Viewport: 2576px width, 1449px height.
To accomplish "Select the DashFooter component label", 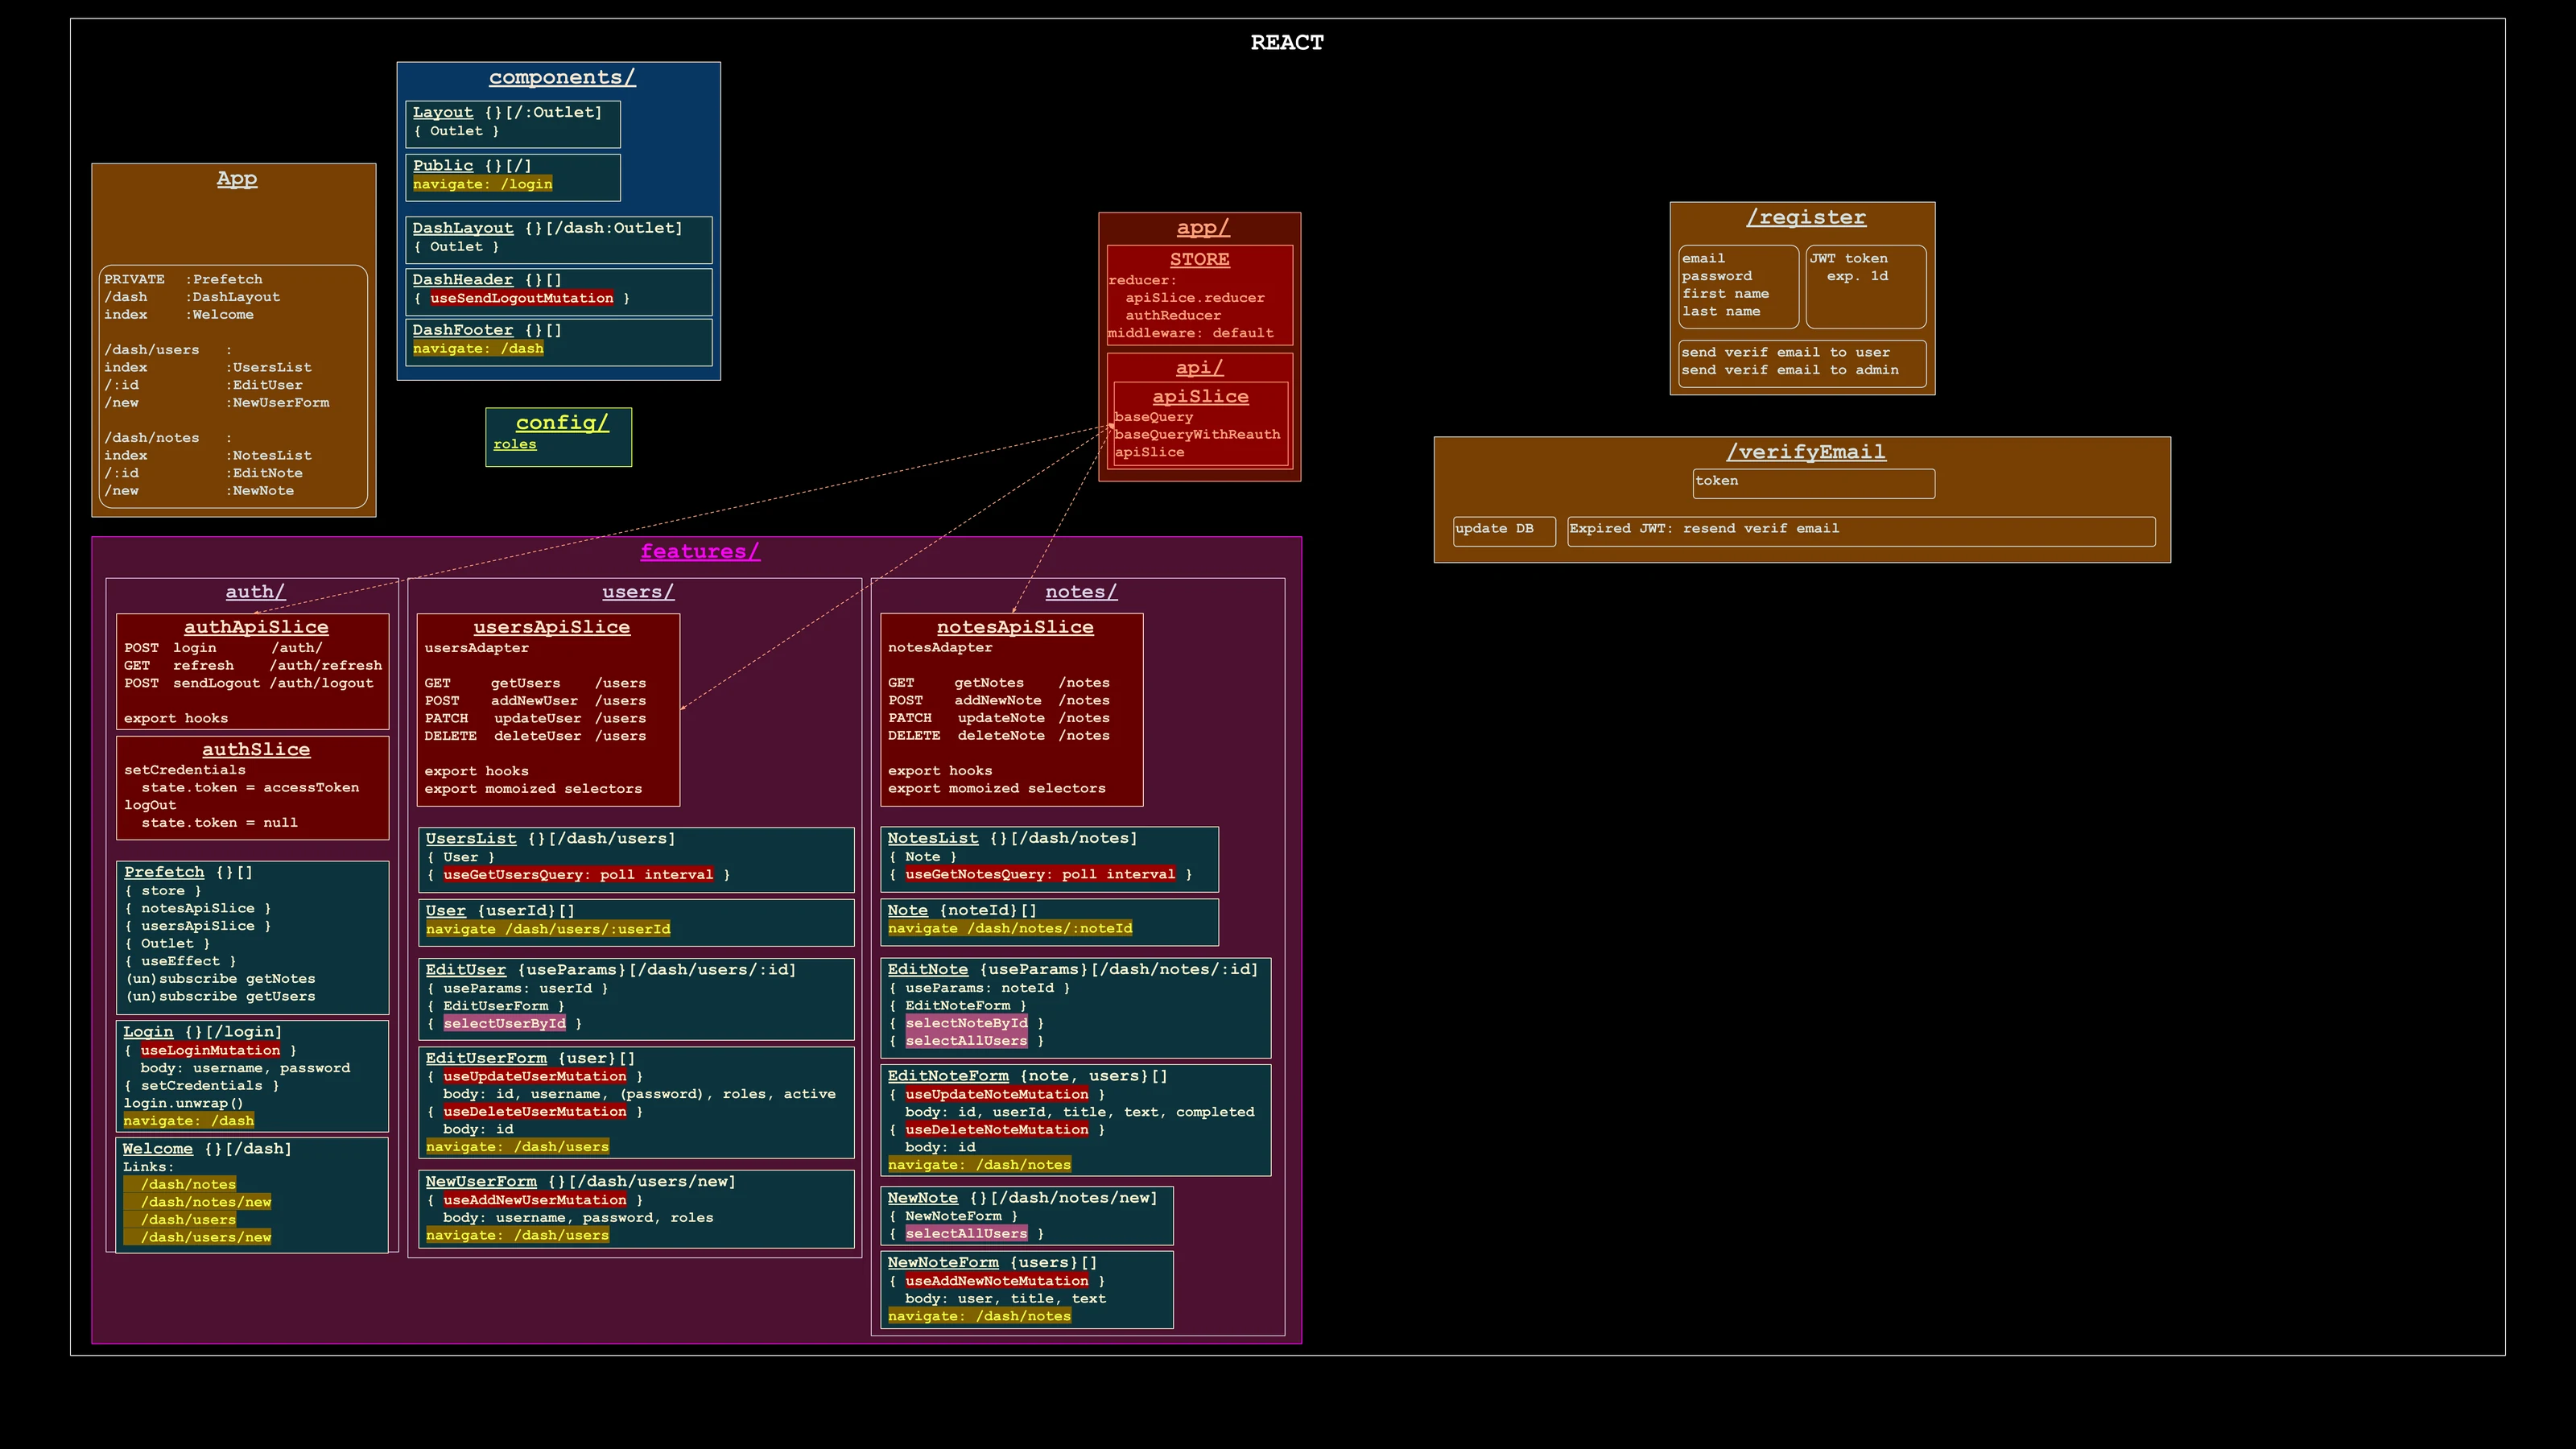I will click(462, 330).
